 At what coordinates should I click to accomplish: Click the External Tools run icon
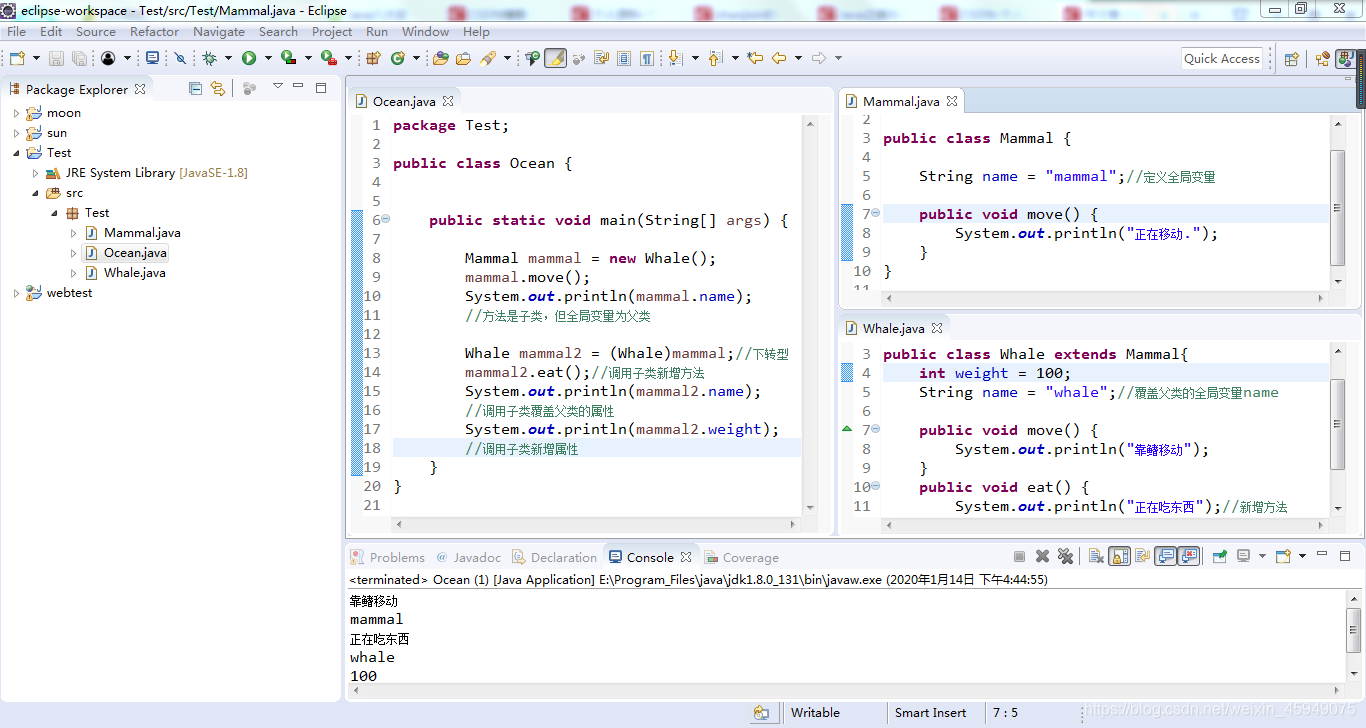[328, 58]
